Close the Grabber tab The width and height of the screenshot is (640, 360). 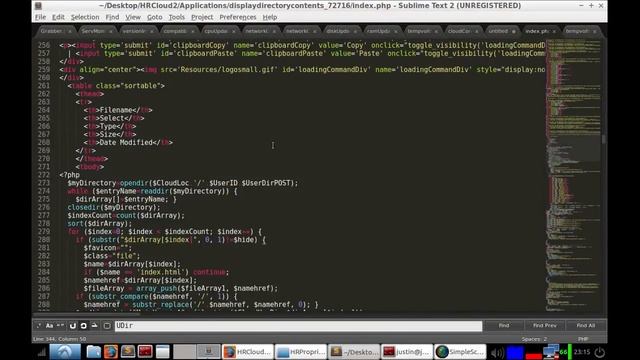point(70,31)
